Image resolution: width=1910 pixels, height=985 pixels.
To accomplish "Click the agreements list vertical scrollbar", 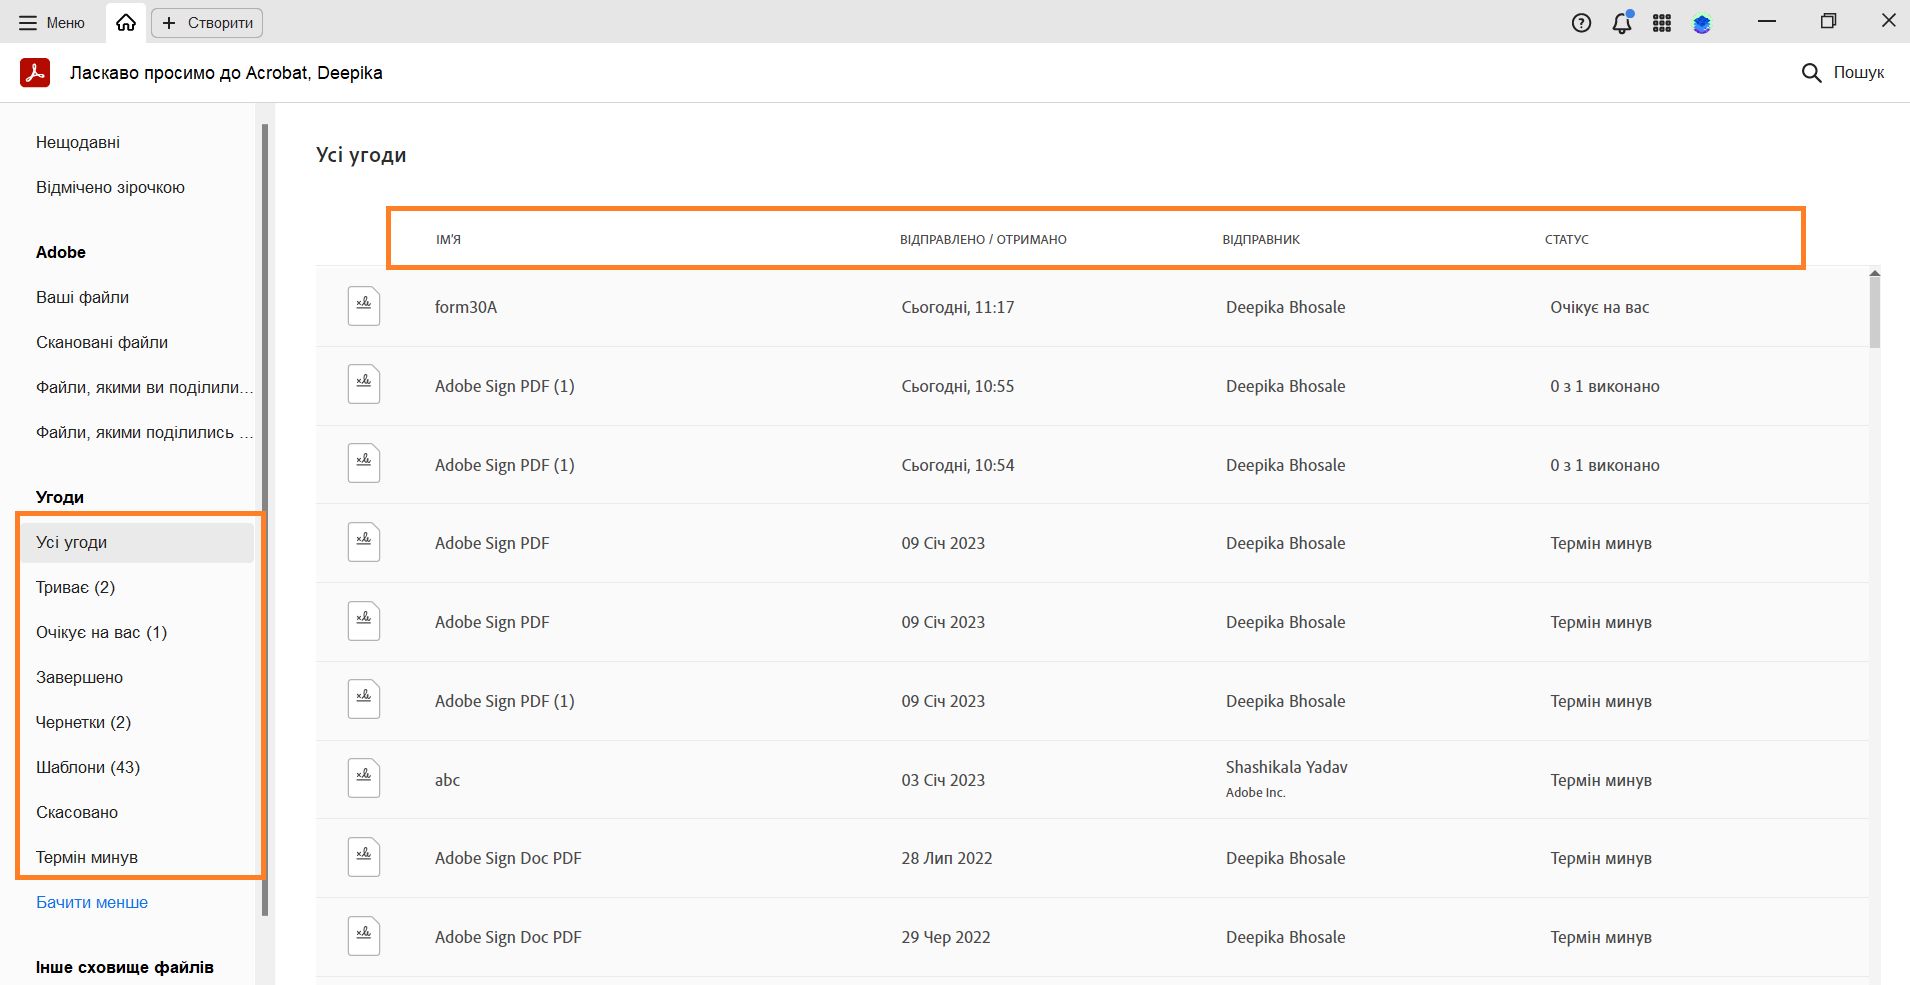I will coord(1874,310).
